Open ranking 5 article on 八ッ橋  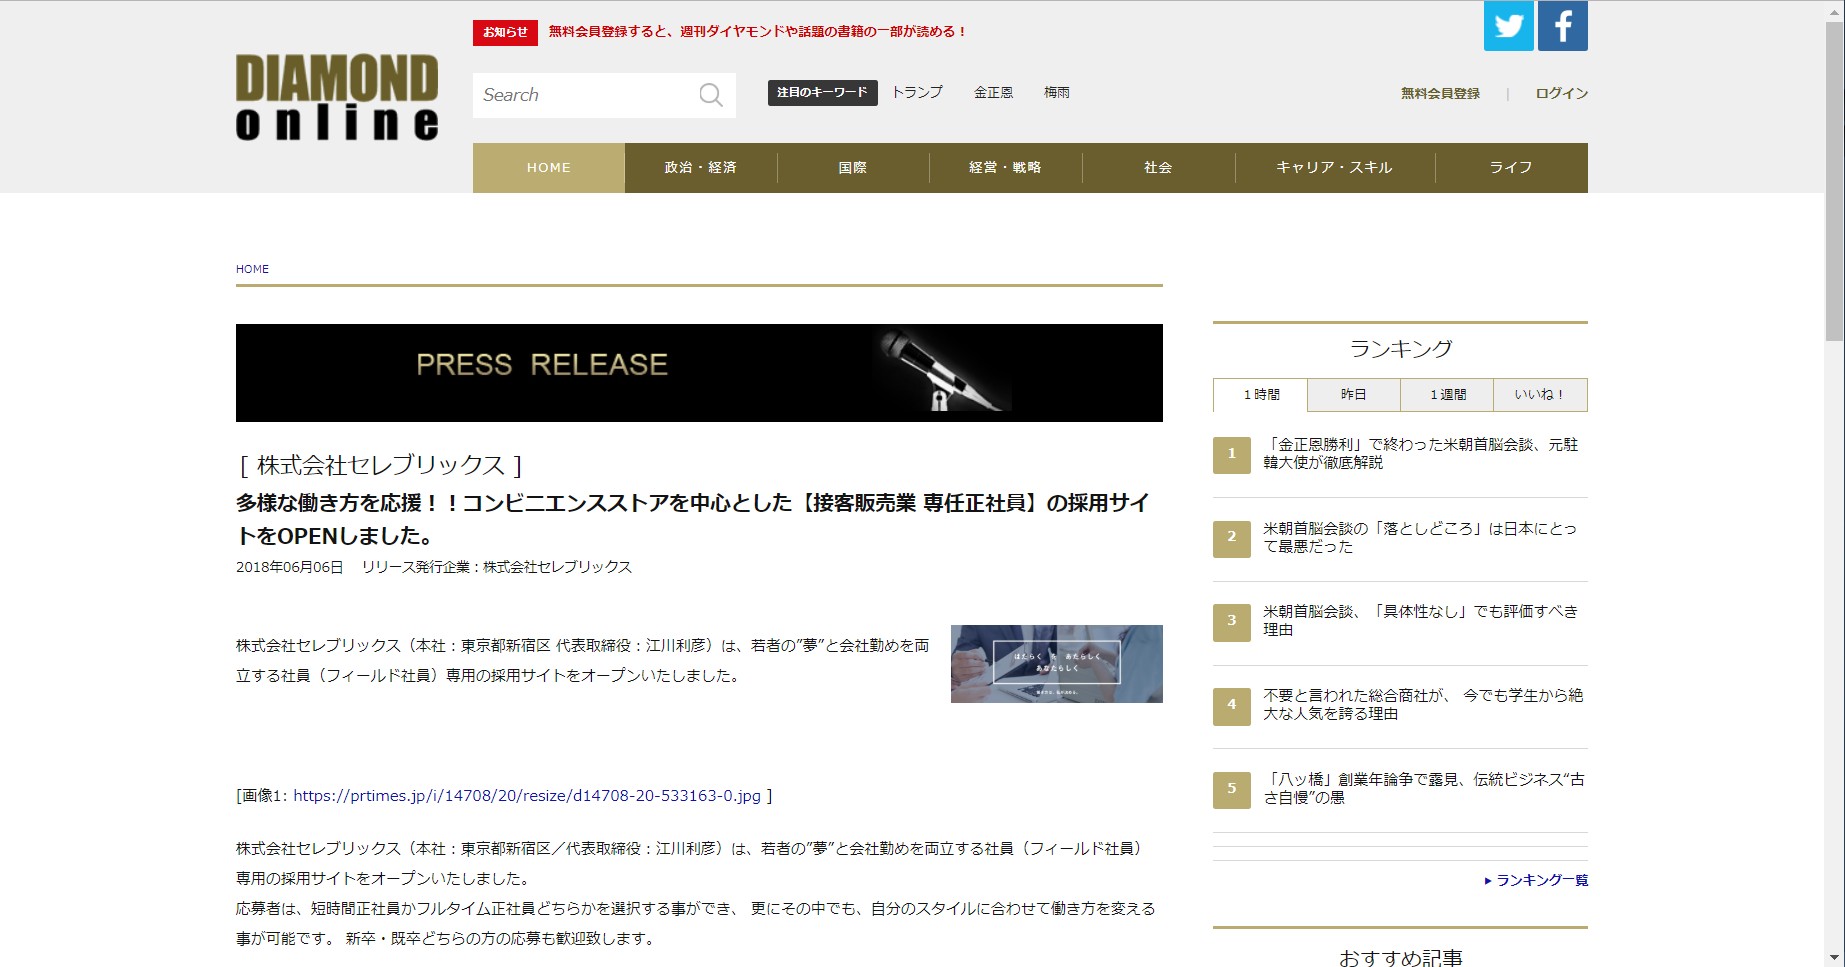coord(1423,789)
